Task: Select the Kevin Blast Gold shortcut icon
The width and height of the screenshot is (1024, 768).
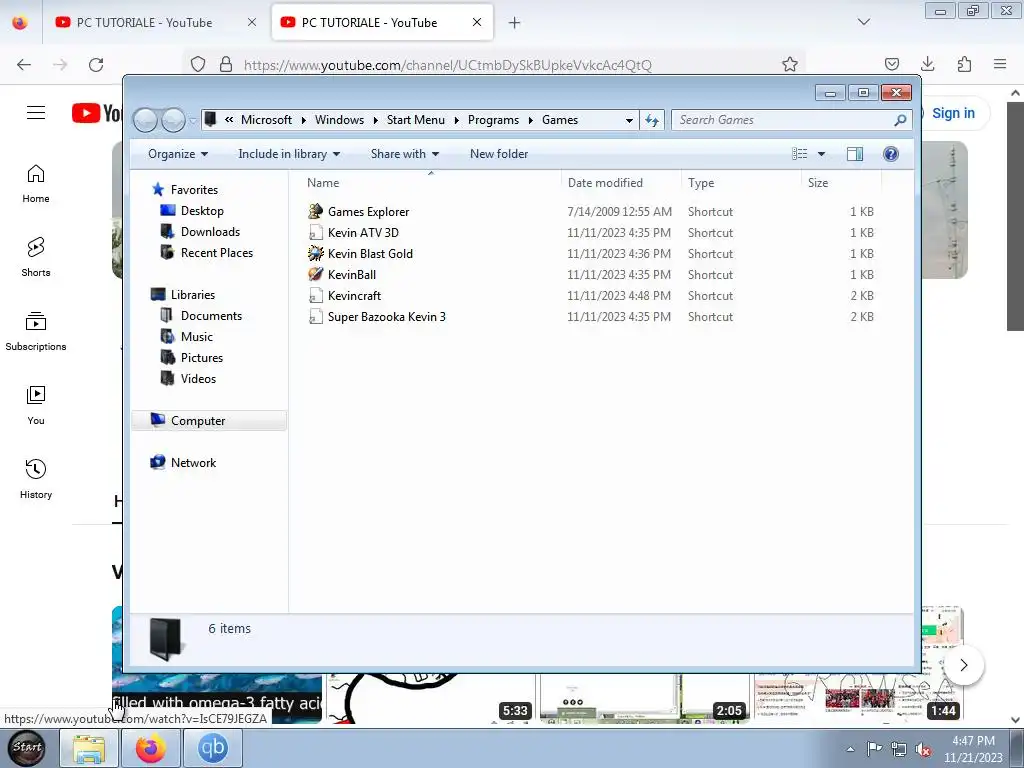Action: point(315,253)
